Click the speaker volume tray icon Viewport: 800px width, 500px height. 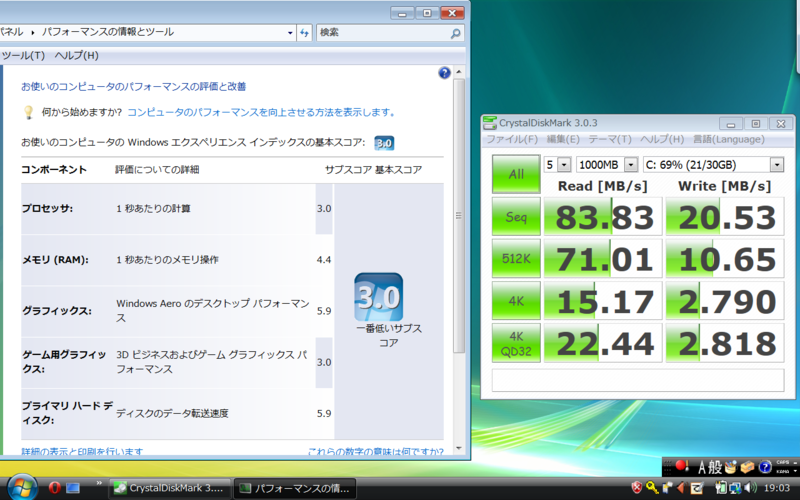tap(750, 488)
